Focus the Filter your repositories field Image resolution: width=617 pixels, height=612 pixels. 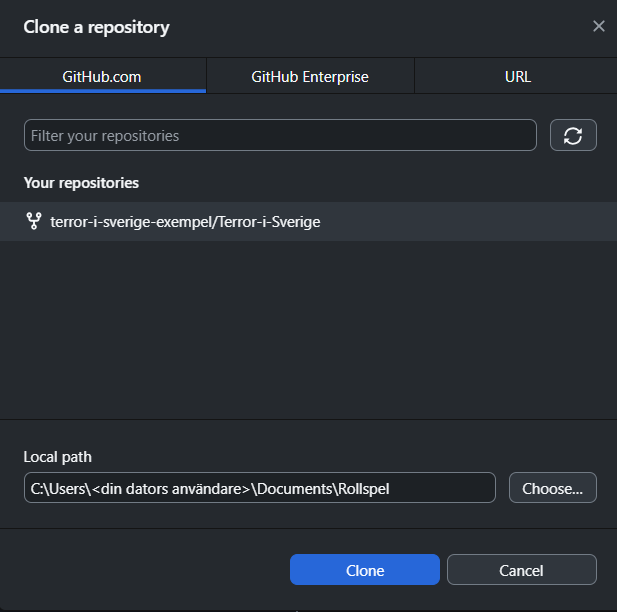coord(280,135)
